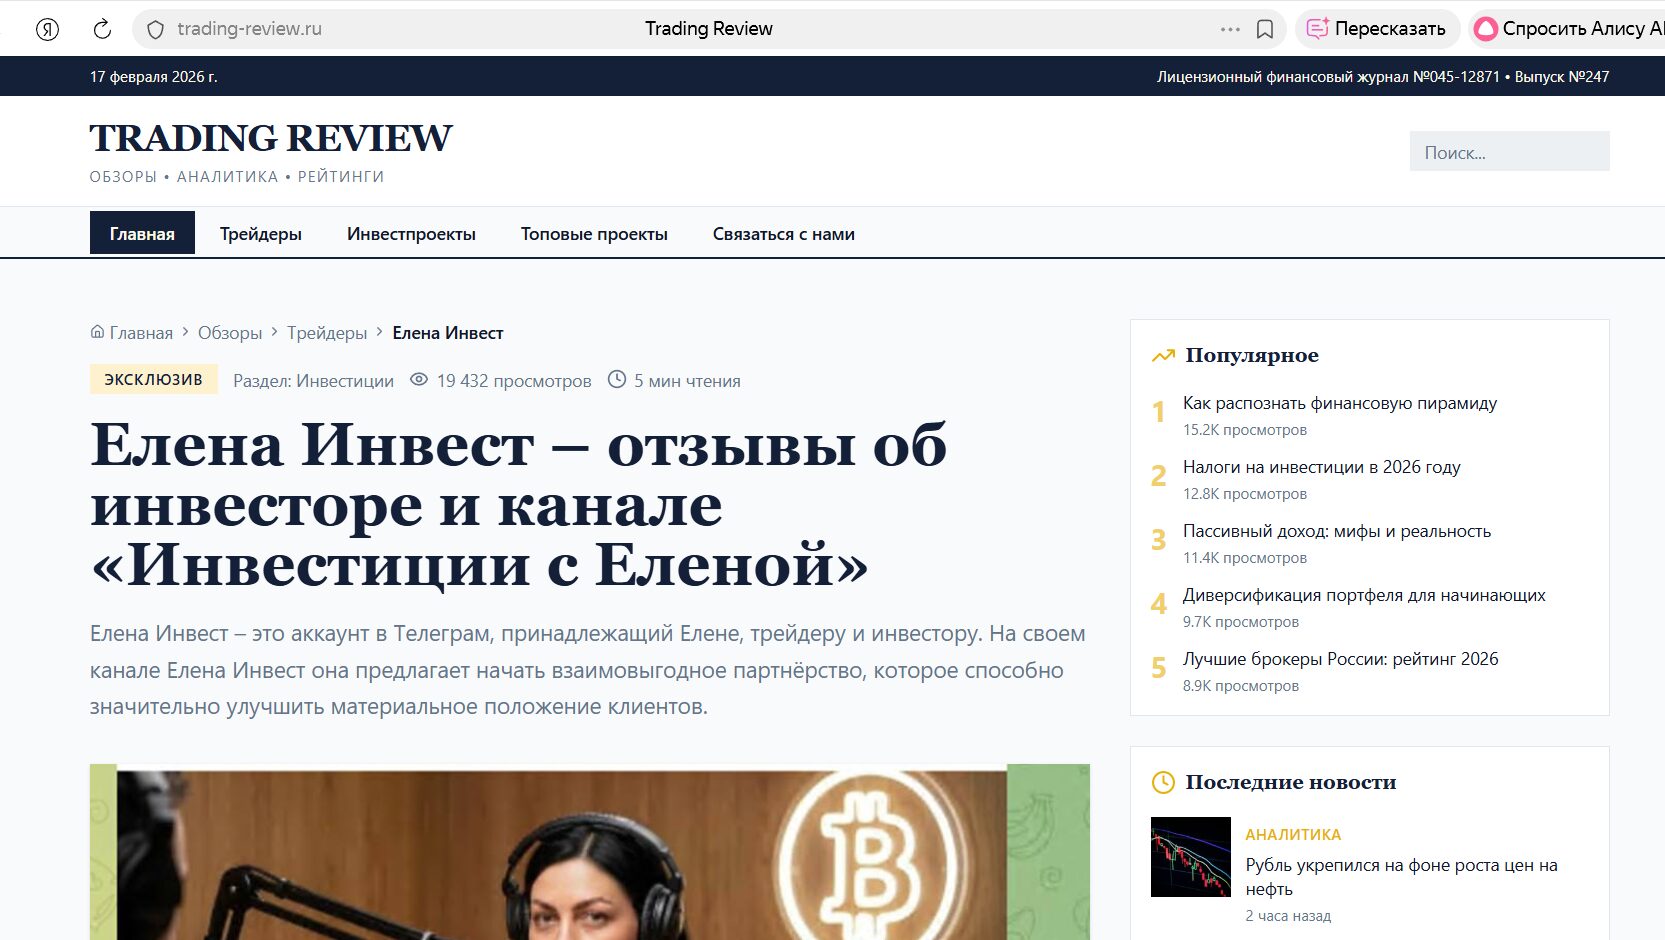
Task: Open the three-dots page menu
Action: click(1230, 29)
